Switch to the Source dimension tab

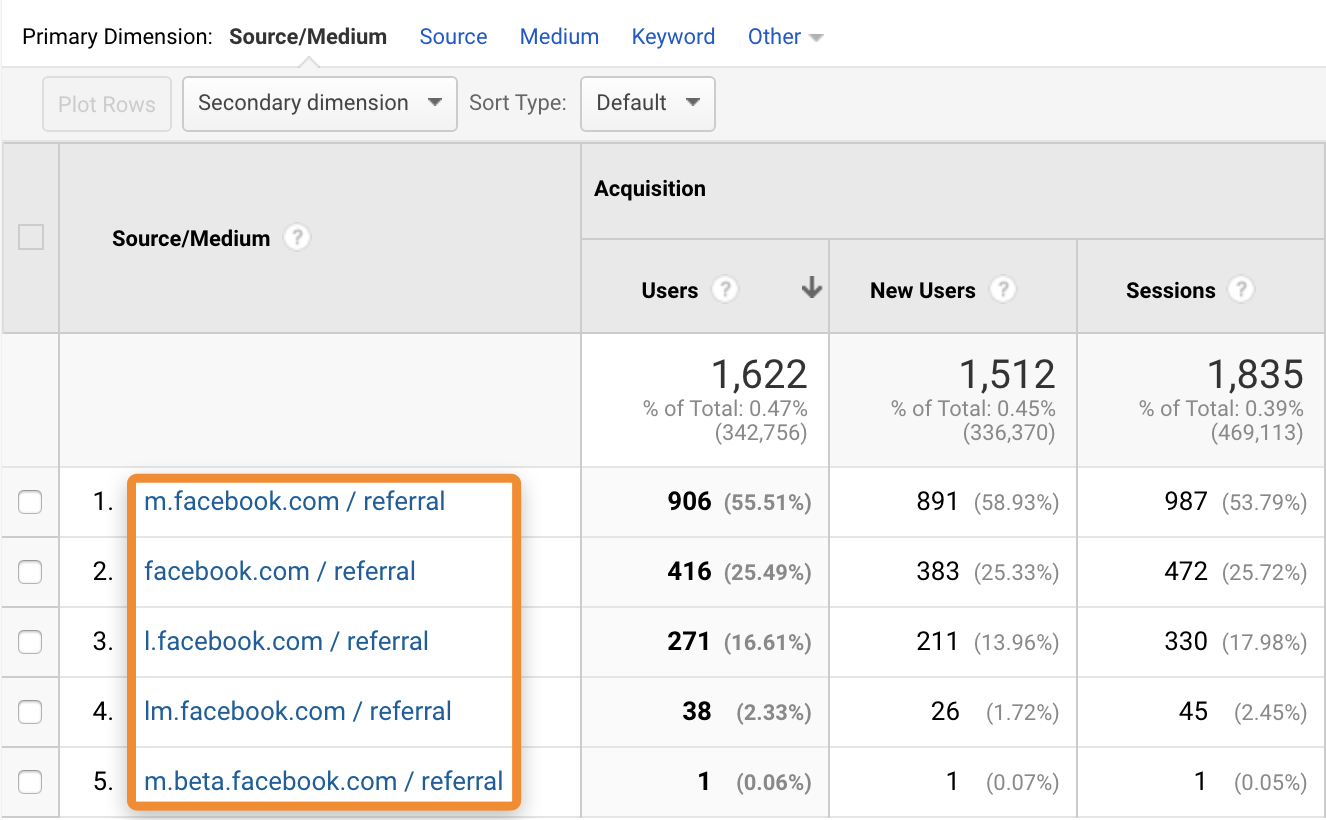453,36
